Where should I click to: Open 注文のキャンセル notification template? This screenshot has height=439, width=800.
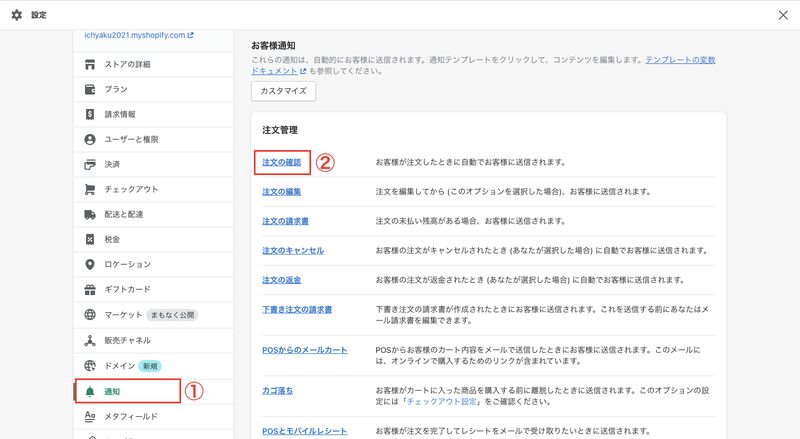point(293,251)
